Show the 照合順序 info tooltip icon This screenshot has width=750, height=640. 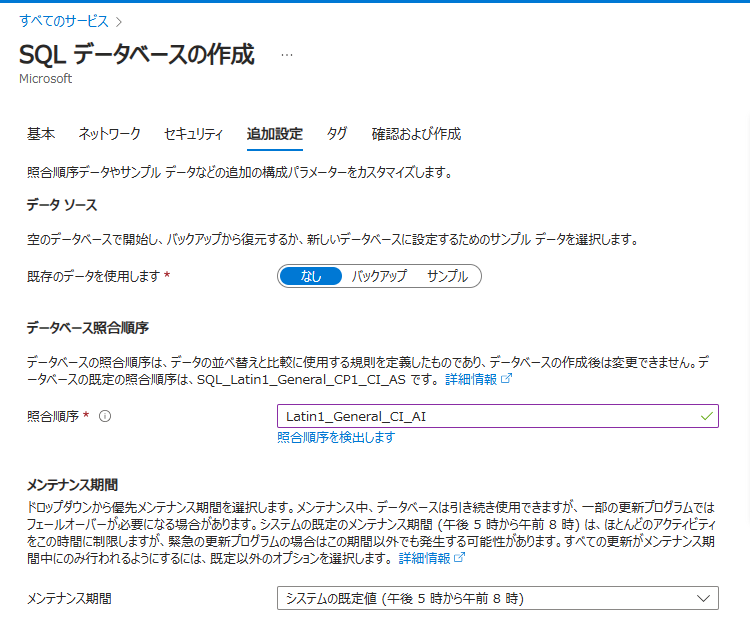pos(105,417)
